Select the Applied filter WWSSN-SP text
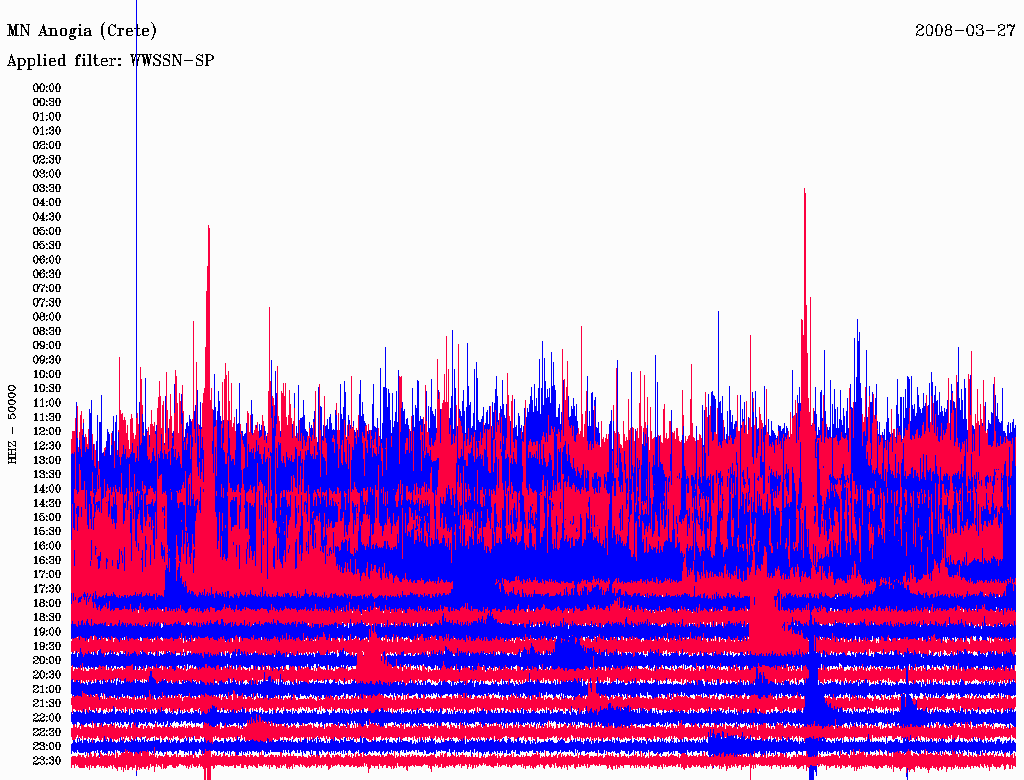This screenshot has width=1024, height=780. [x=110, y=61]
